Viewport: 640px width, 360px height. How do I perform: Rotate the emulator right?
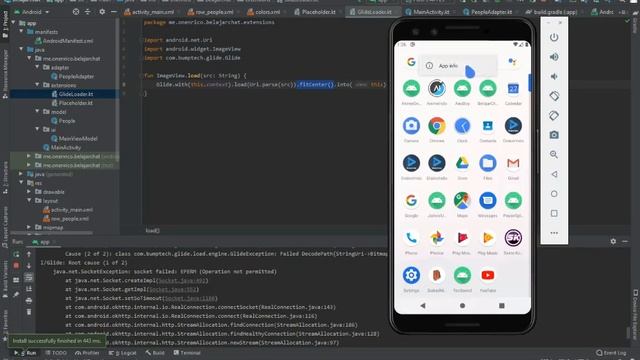pos(554,116)
